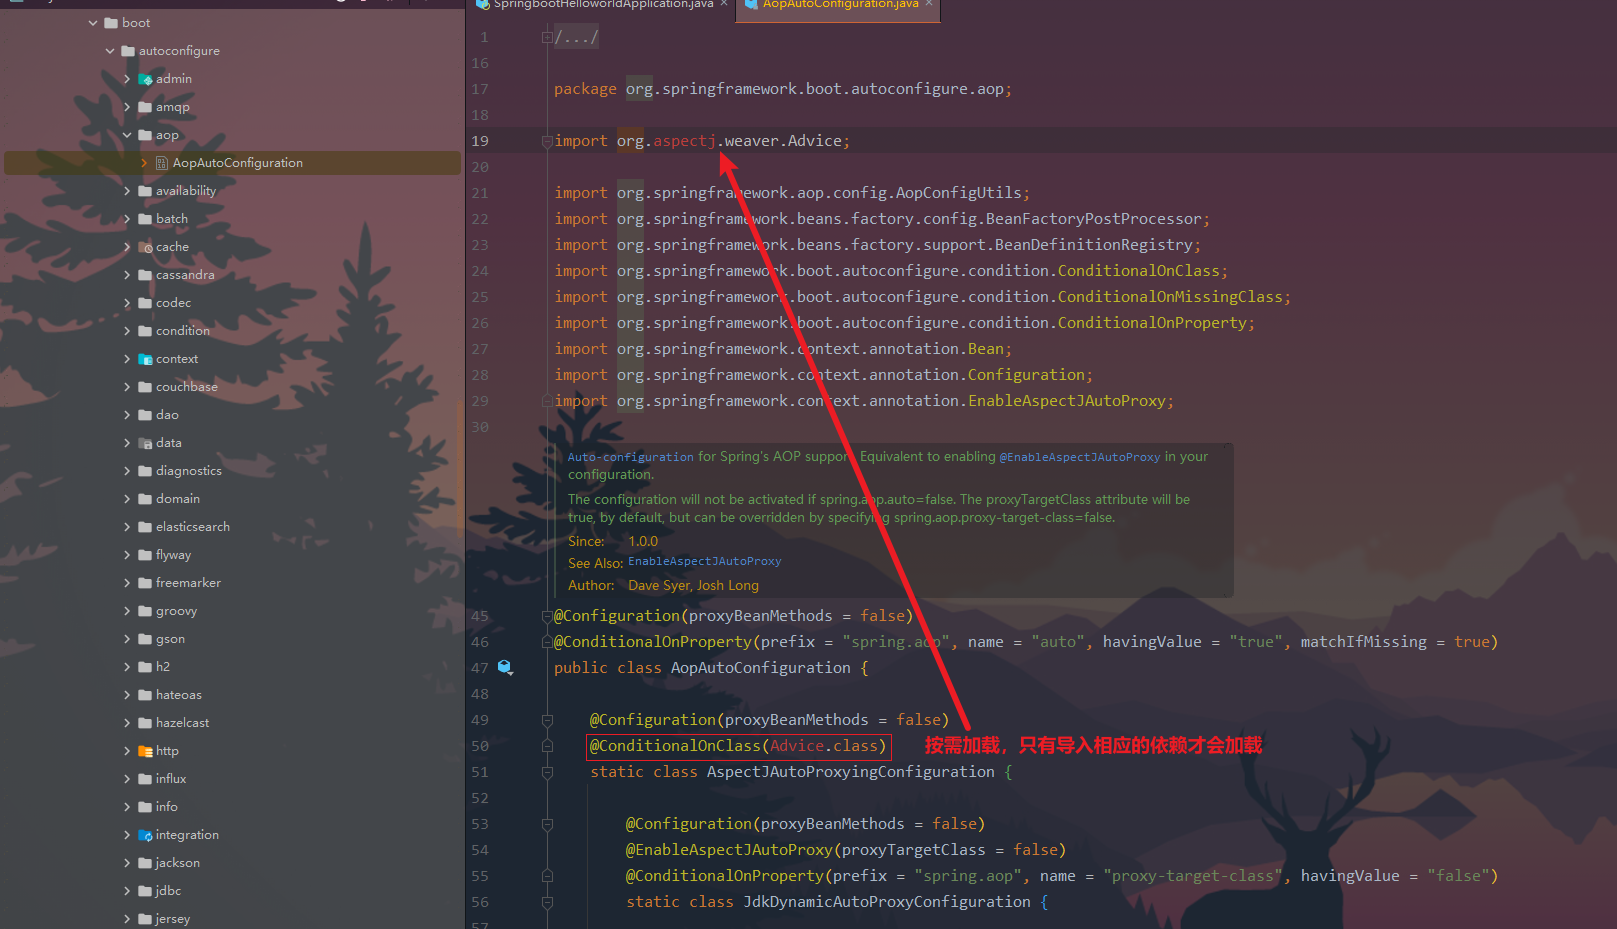Screen dimensions: 1617x929
Task: Expand the AopAutoConfiguration class node
Action: [144, 163]
